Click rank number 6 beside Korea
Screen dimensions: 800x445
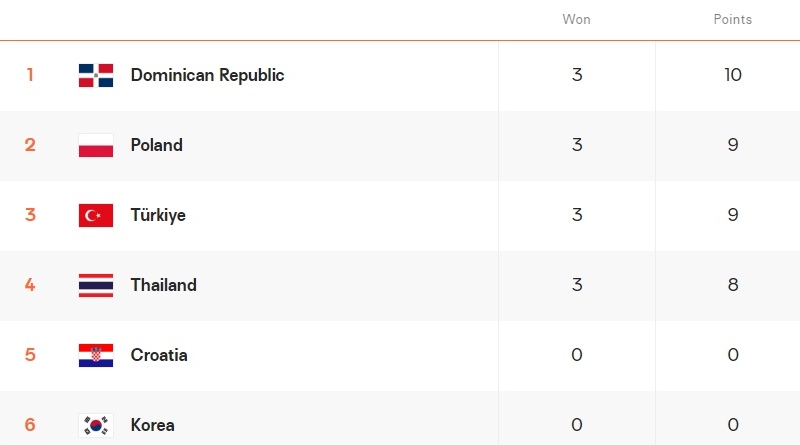click(x=30, y=425)
